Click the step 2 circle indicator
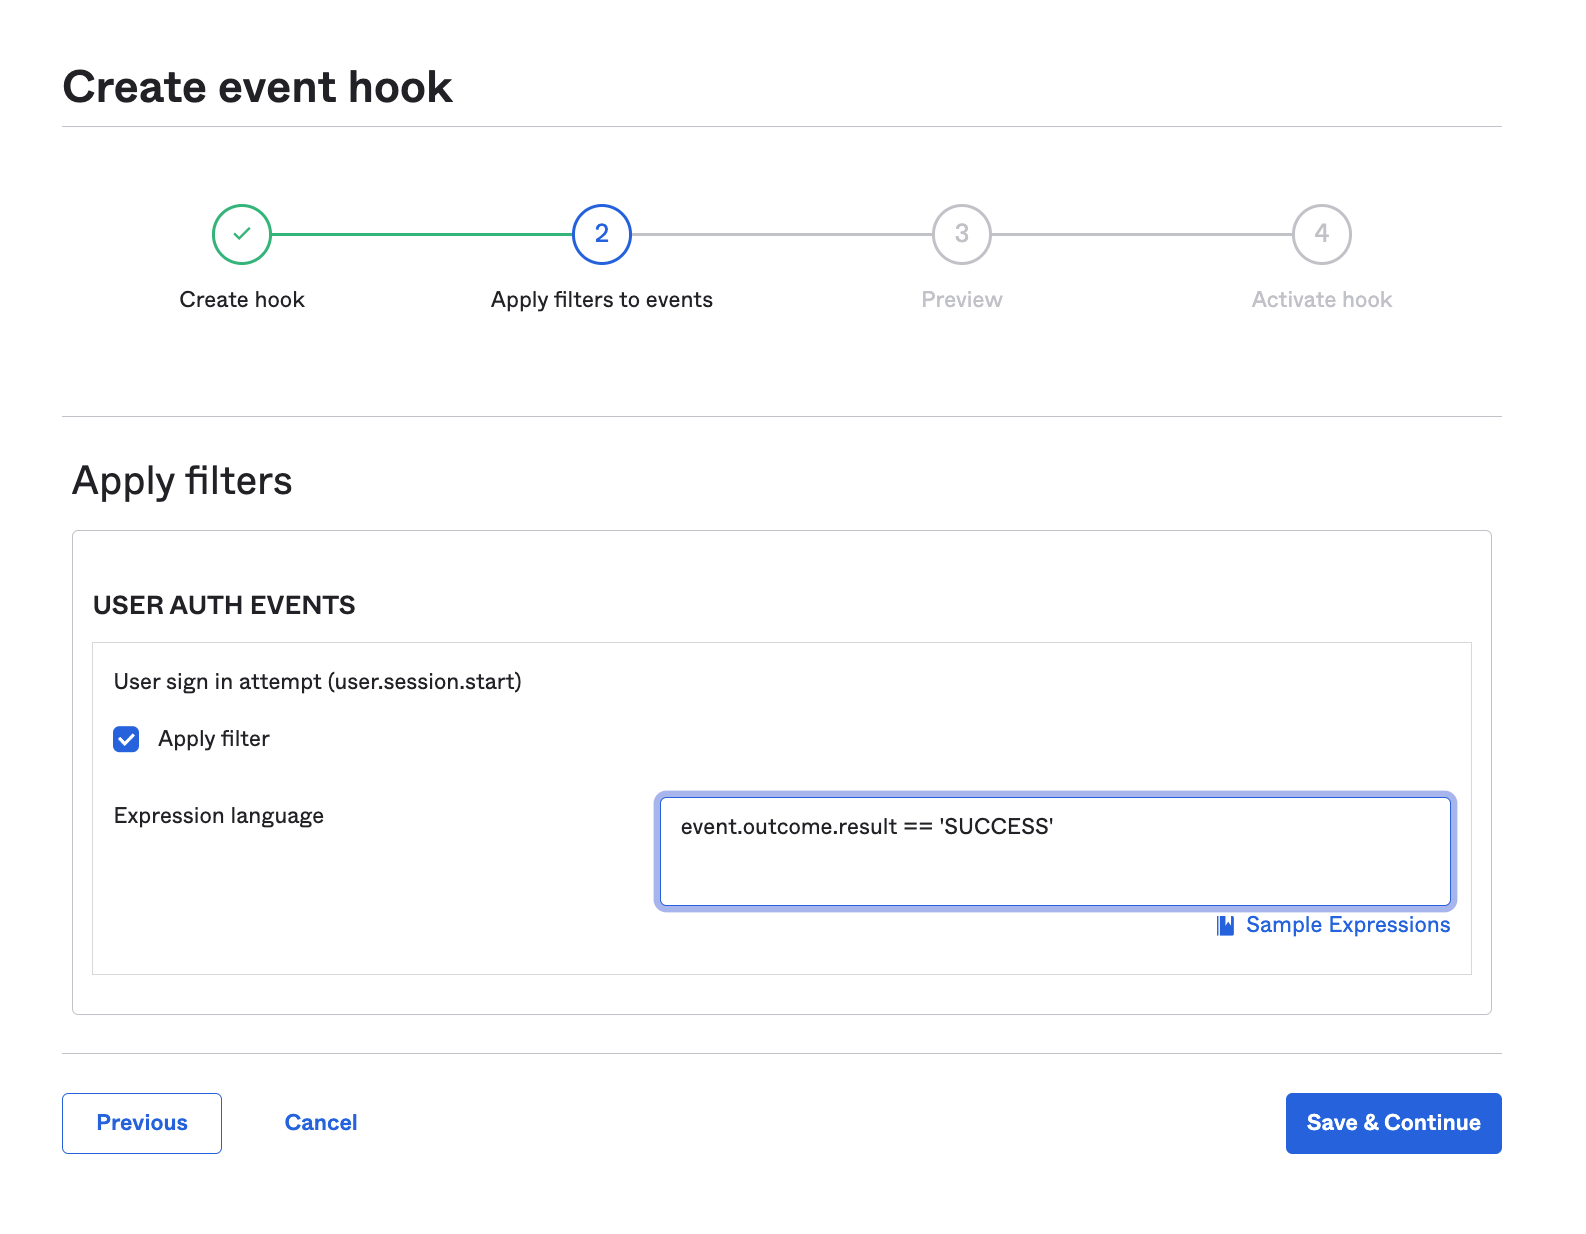 tap(602, 234)
